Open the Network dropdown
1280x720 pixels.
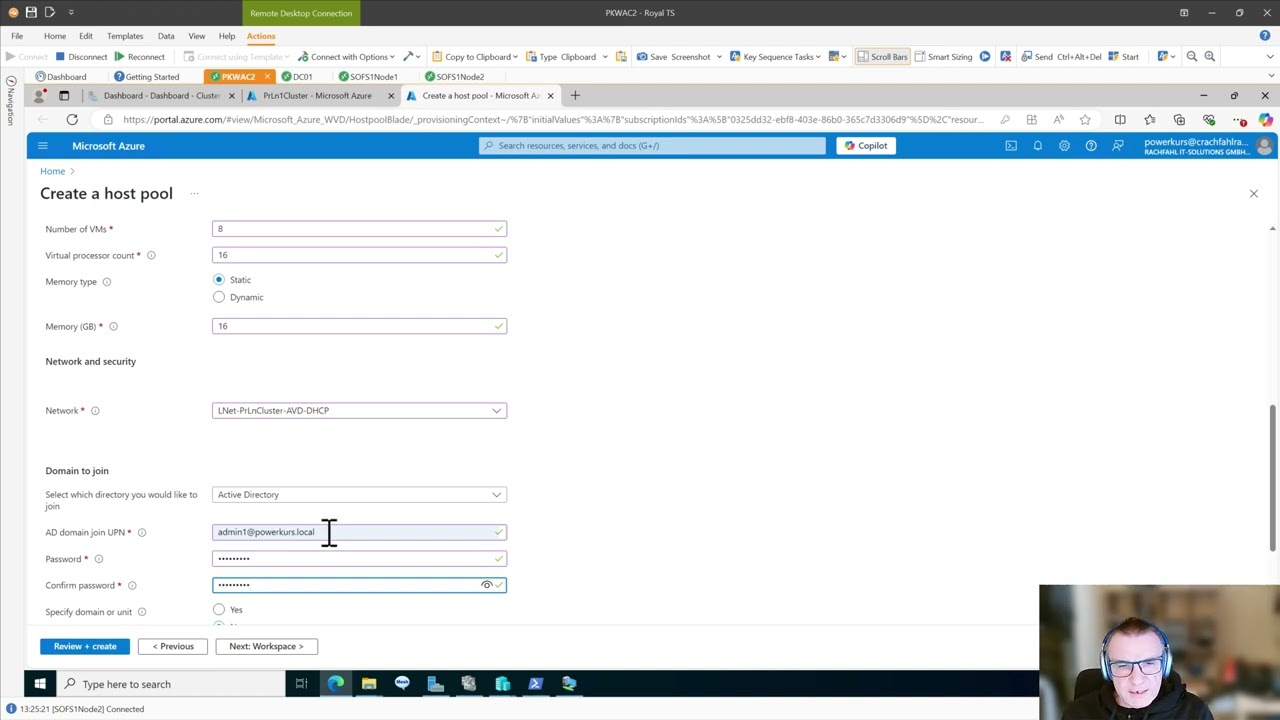[359, 410]
